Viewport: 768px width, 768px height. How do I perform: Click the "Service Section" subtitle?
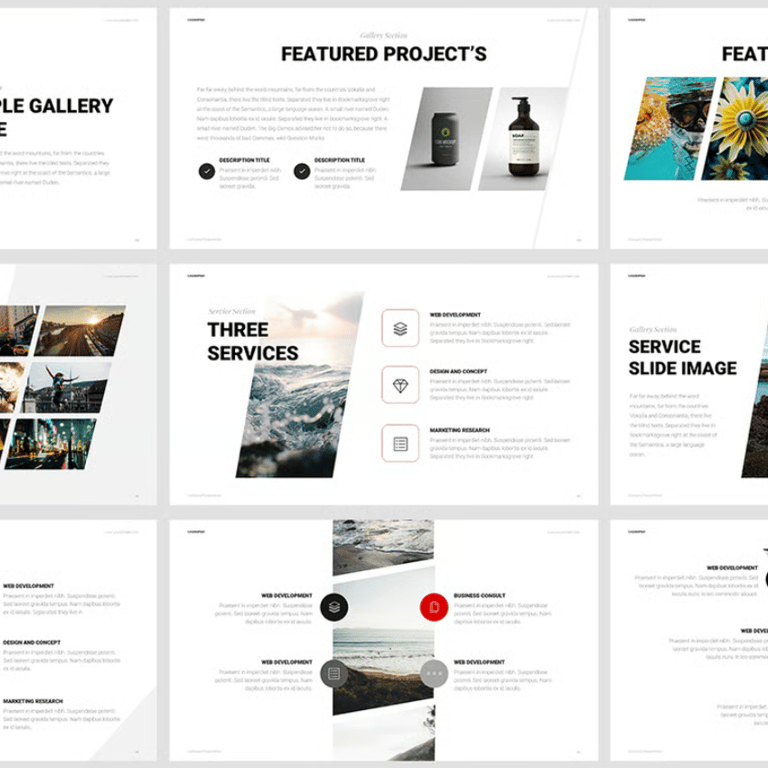232,312
